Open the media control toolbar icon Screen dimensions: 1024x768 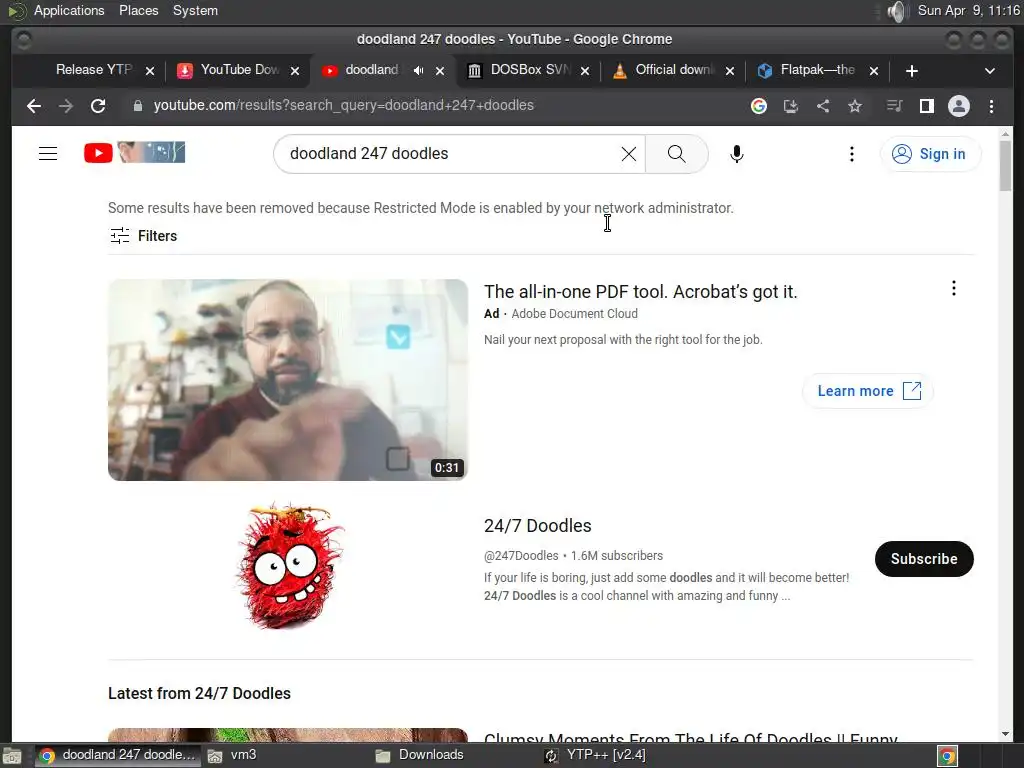click(x=894, y=106)
